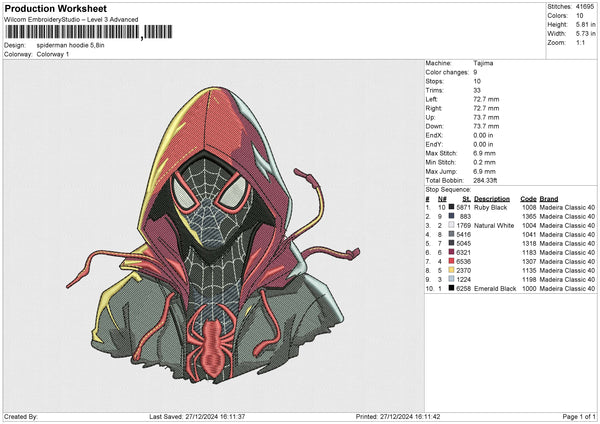Click the design barcode
Screen dimensions: 600x424
click(x=88, y=32)
